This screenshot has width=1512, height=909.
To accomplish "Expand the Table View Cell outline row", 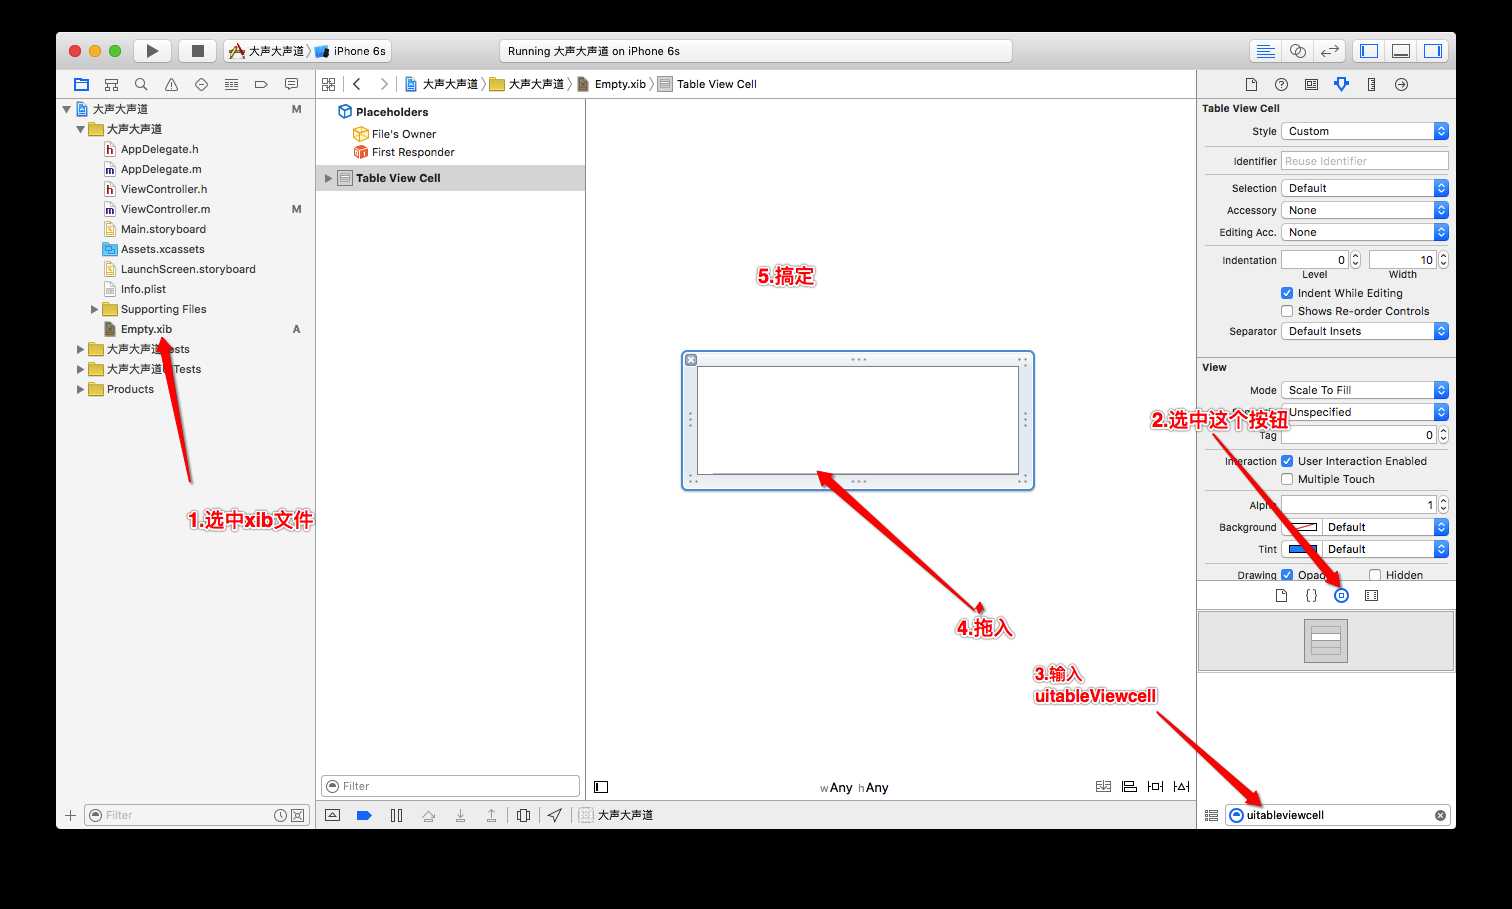I will (328, 178).
